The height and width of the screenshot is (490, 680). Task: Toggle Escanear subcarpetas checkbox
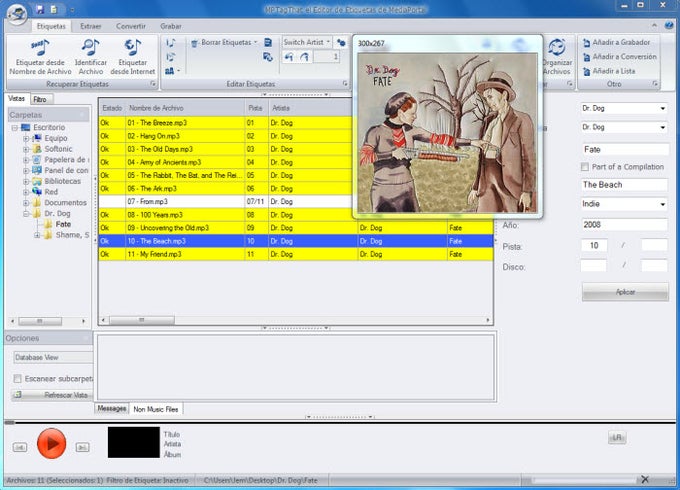coord(17,379)
